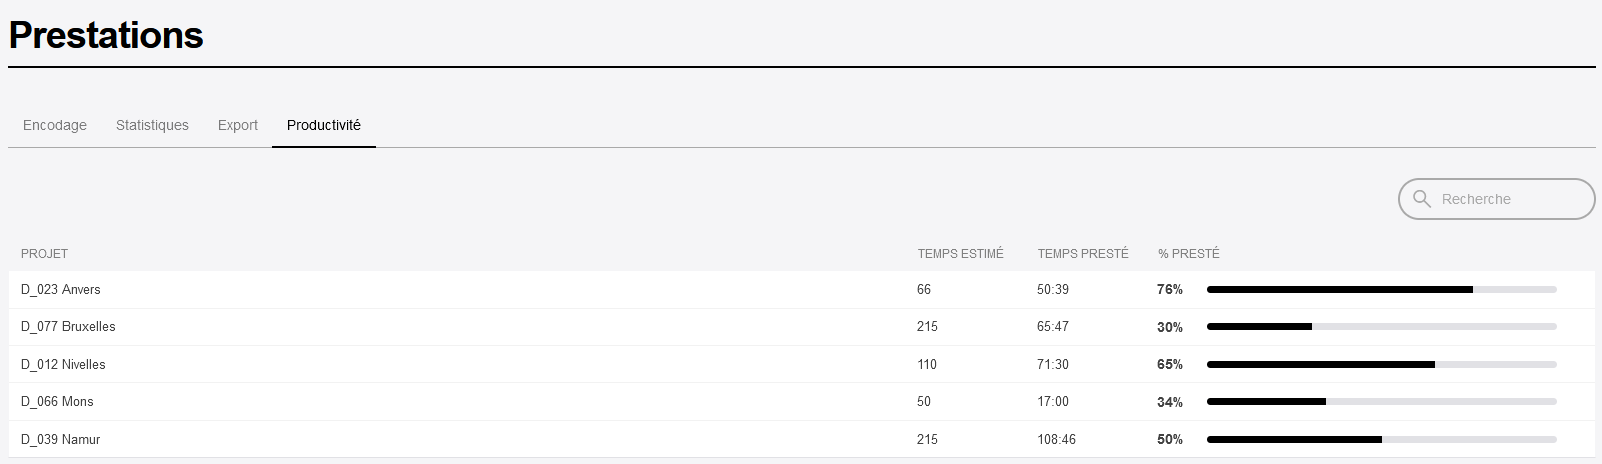Sort by the PROJET column header

tap(44, 254)
